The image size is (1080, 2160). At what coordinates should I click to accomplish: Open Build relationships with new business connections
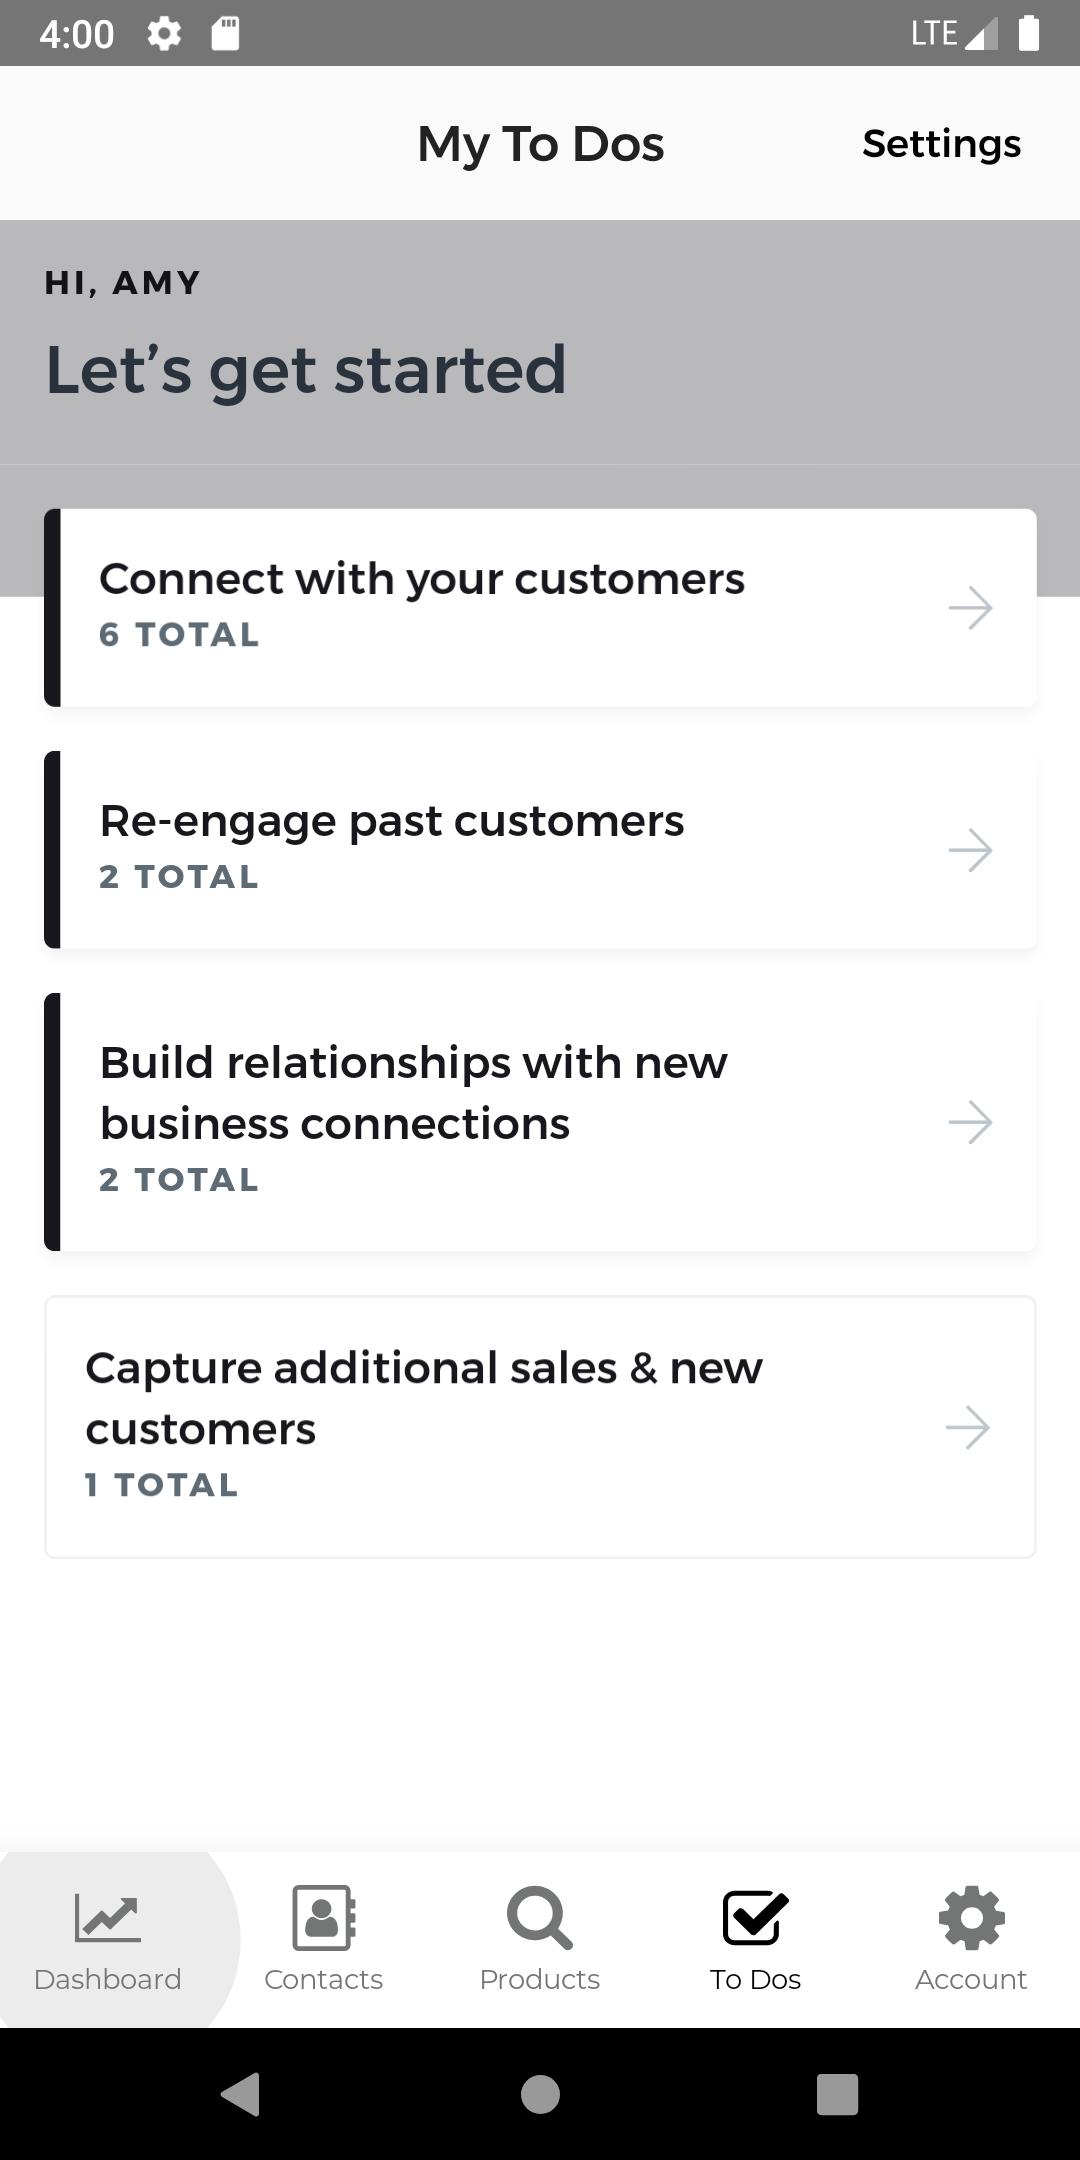pyautogui.click(x=540, y=1122)
